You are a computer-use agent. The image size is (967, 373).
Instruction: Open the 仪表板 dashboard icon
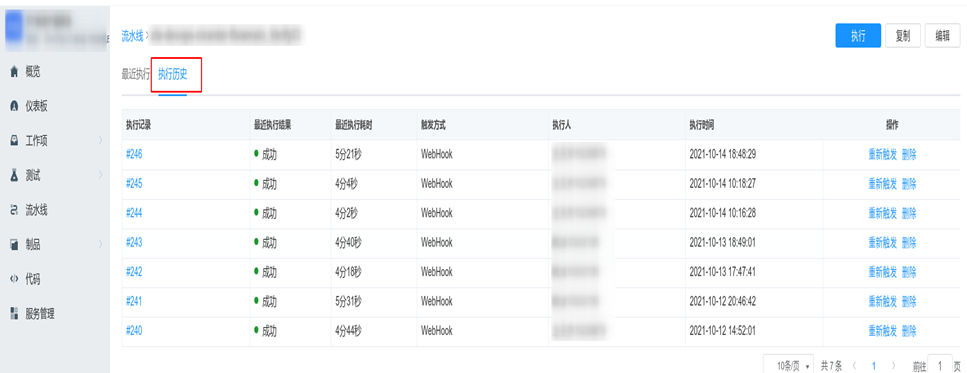point(14,107)
